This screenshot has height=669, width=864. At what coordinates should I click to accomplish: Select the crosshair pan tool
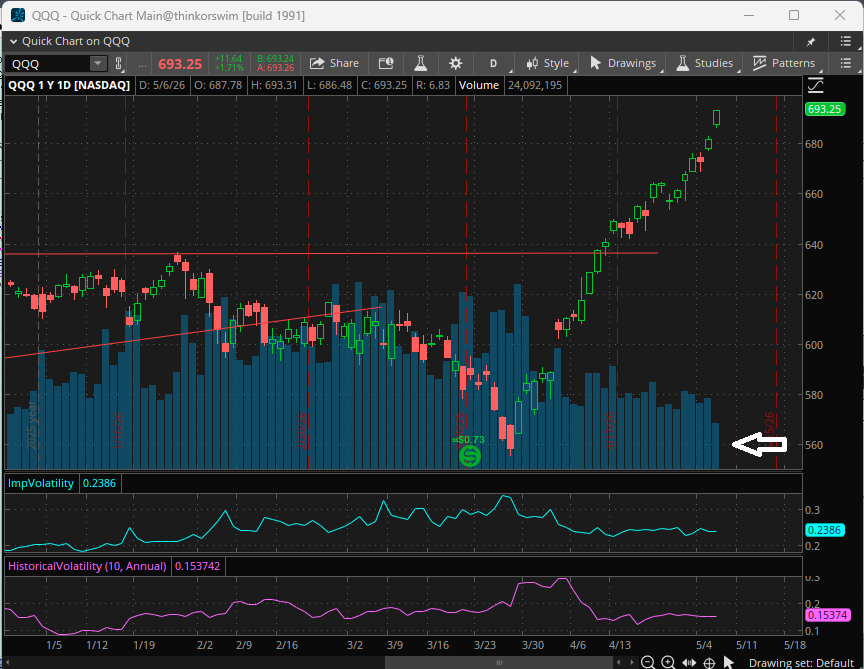[x=709, y=662]
